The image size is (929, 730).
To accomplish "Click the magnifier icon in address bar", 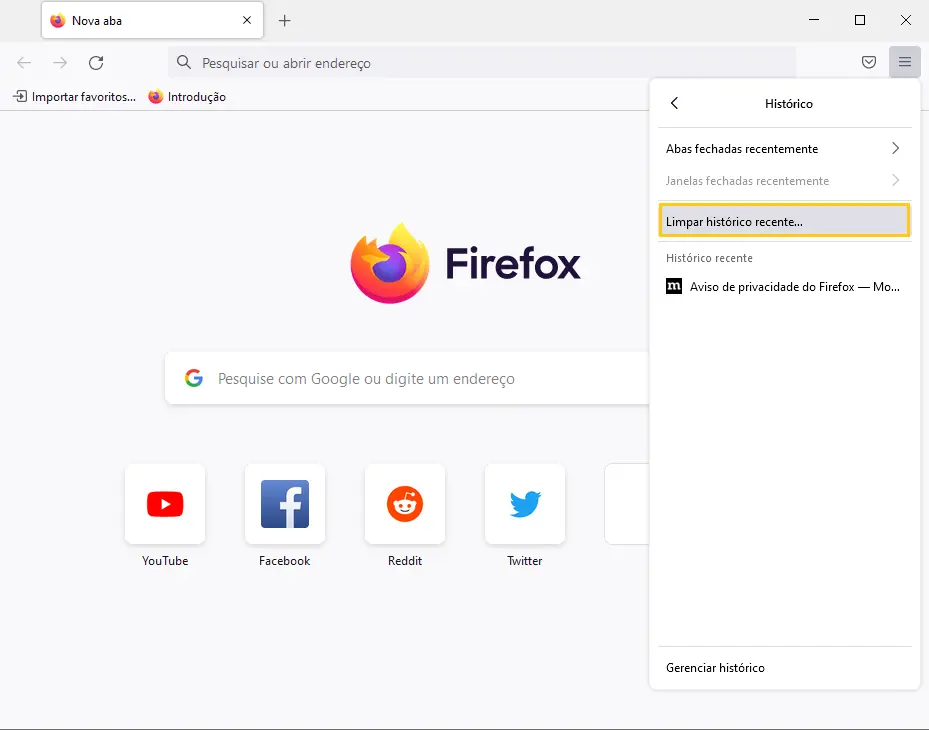I will click(184, 62).
